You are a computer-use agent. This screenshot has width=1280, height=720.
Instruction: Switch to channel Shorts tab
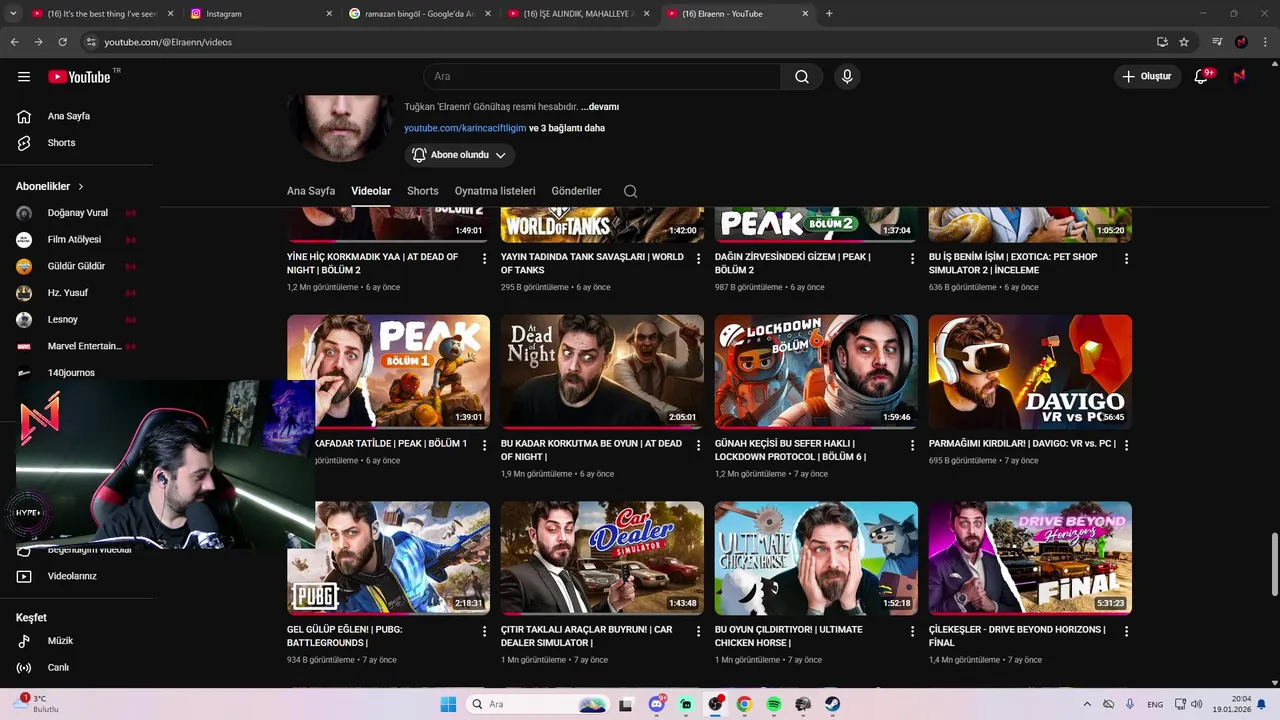[422, 191]
